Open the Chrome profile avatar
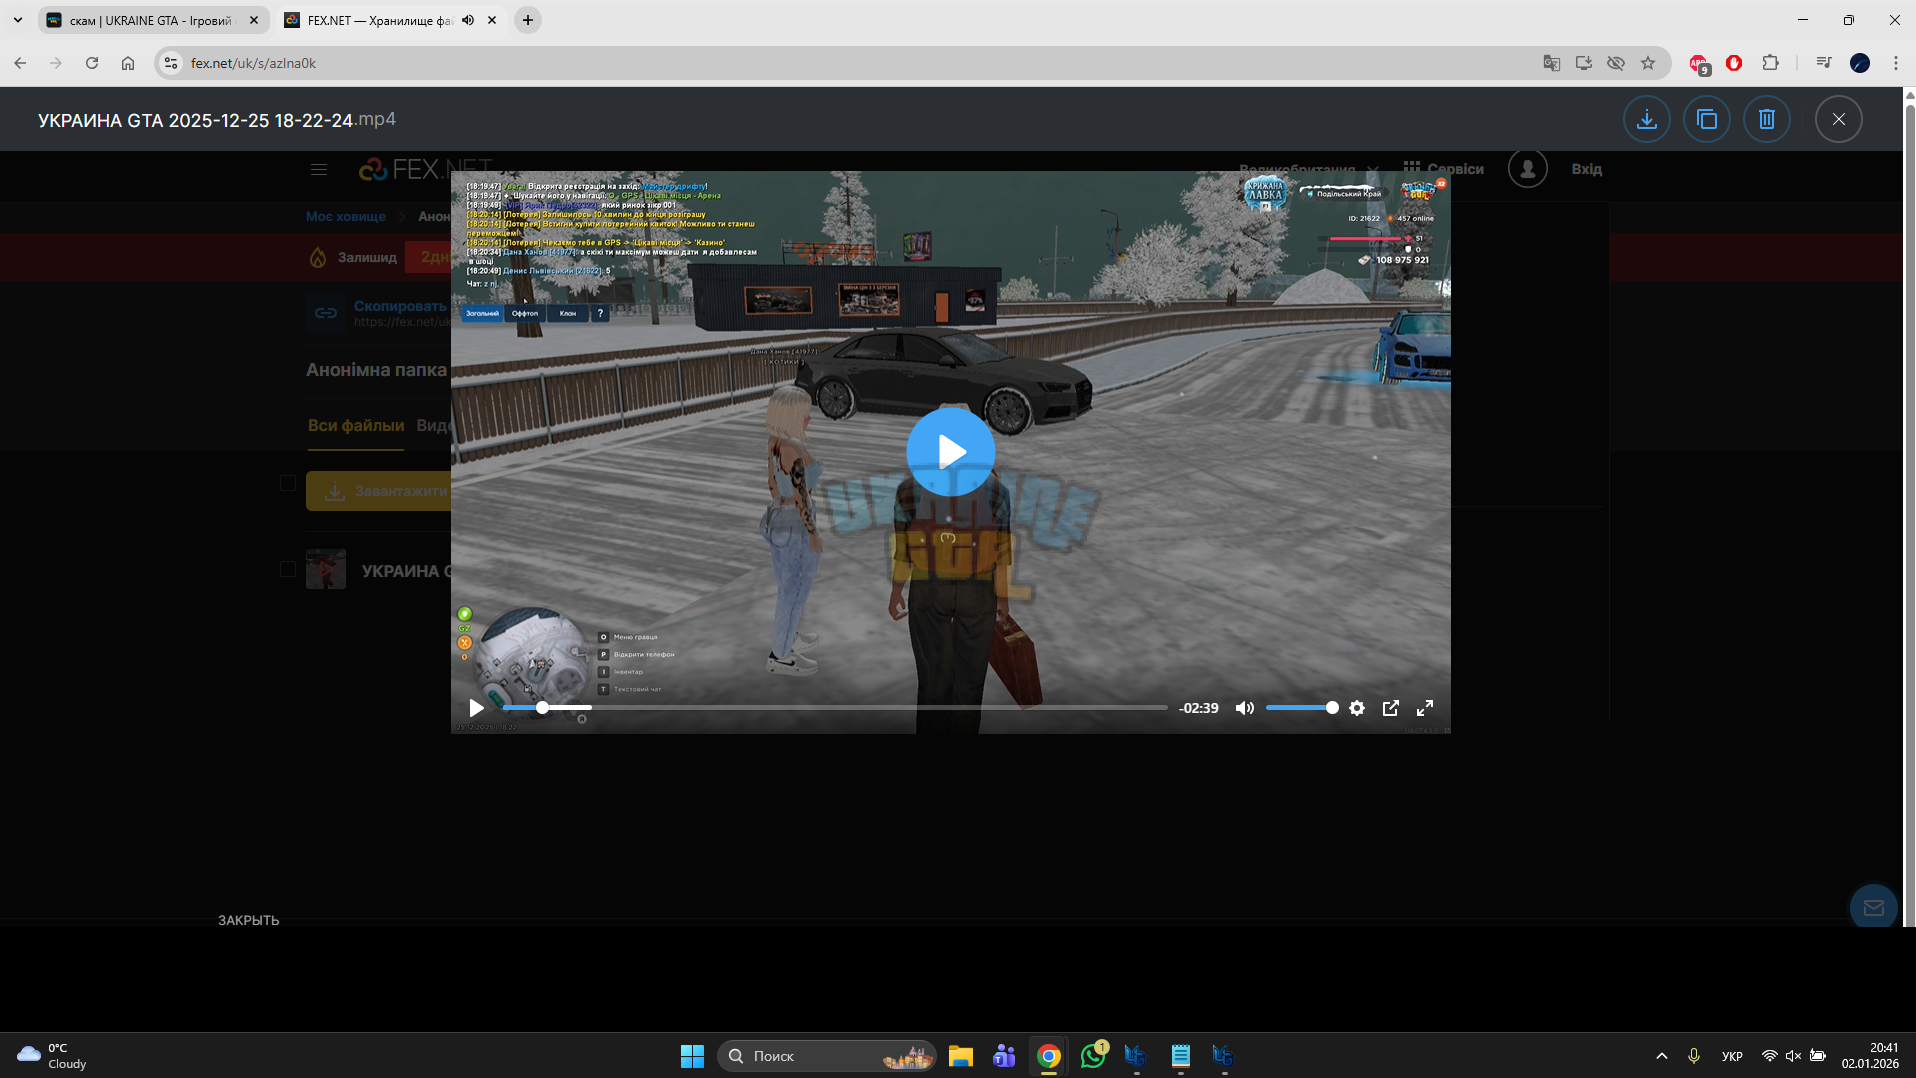Viewport: 1916px width, 1078px height. tap(1860, 63)
